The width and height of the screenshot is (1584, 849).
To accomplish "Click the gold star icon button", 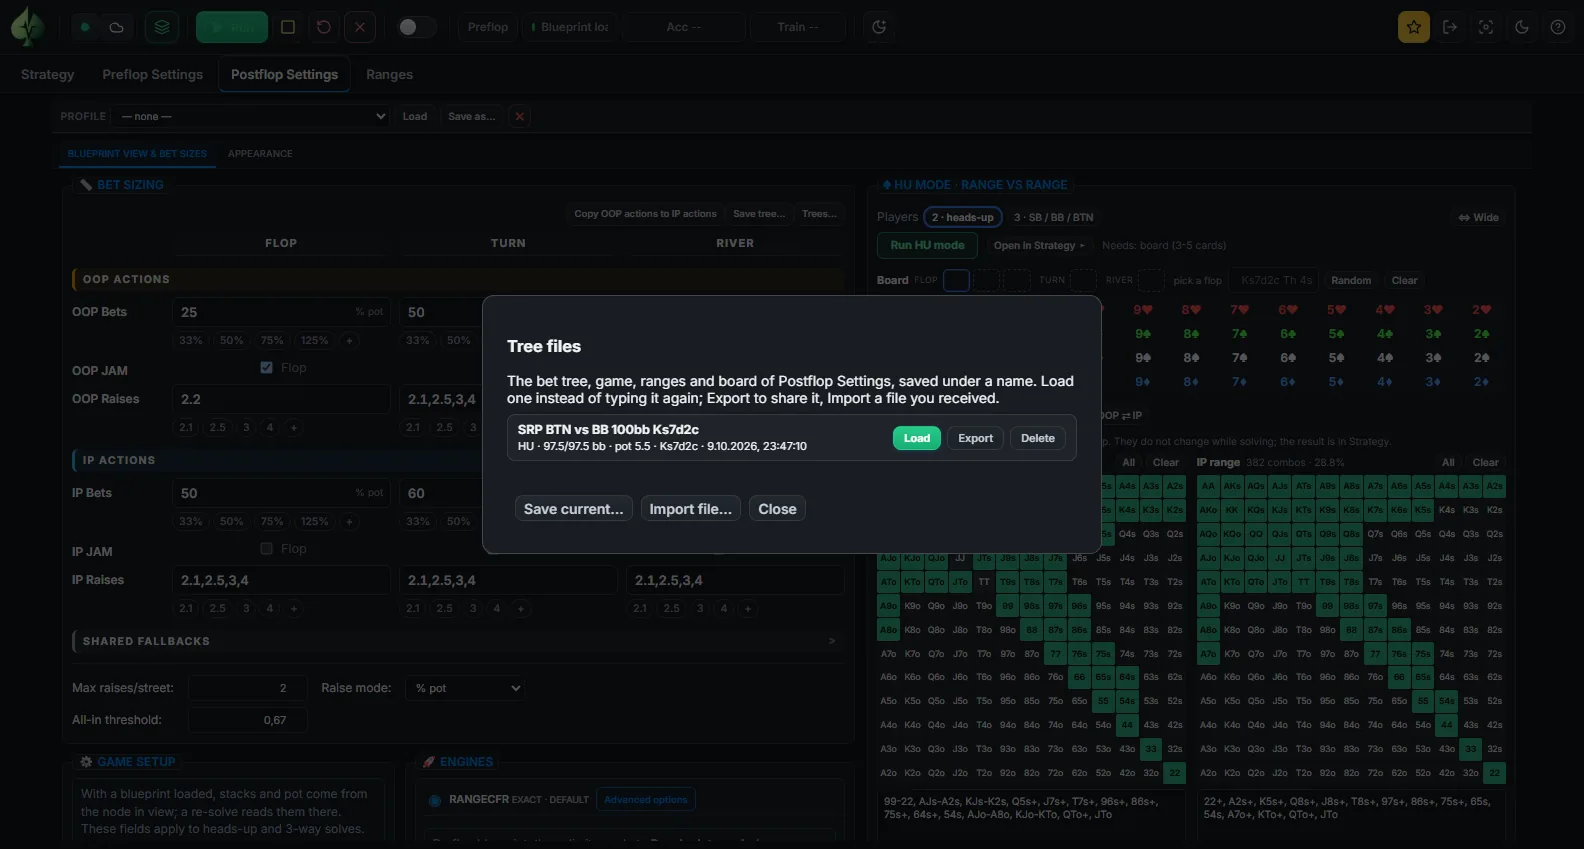I will [1414, 27].
